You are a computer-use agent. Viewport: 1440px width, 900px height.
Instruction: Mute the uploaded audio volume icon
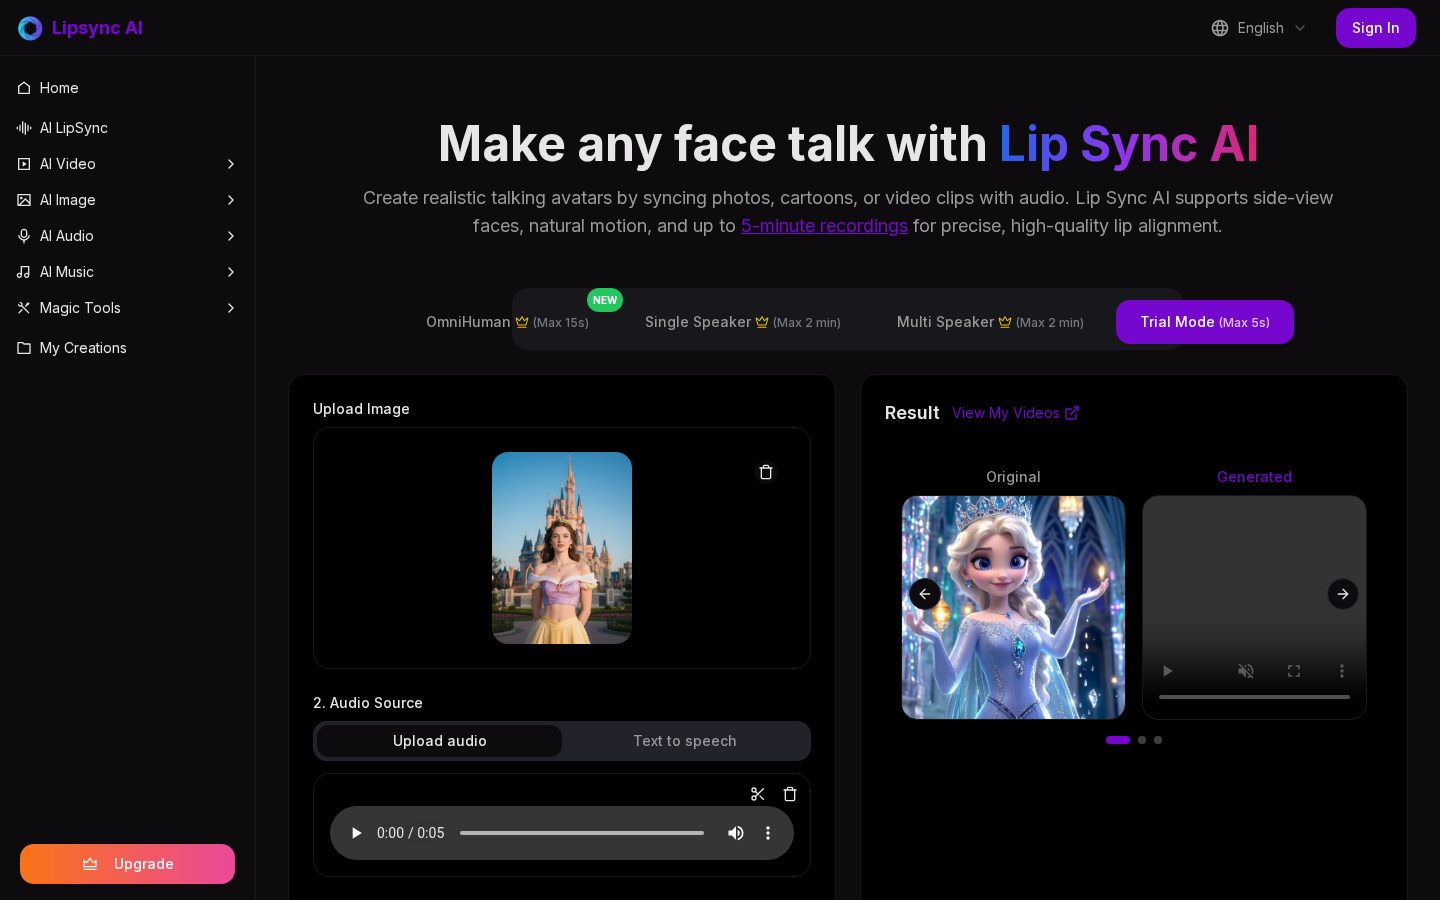[x=736, y=833]
